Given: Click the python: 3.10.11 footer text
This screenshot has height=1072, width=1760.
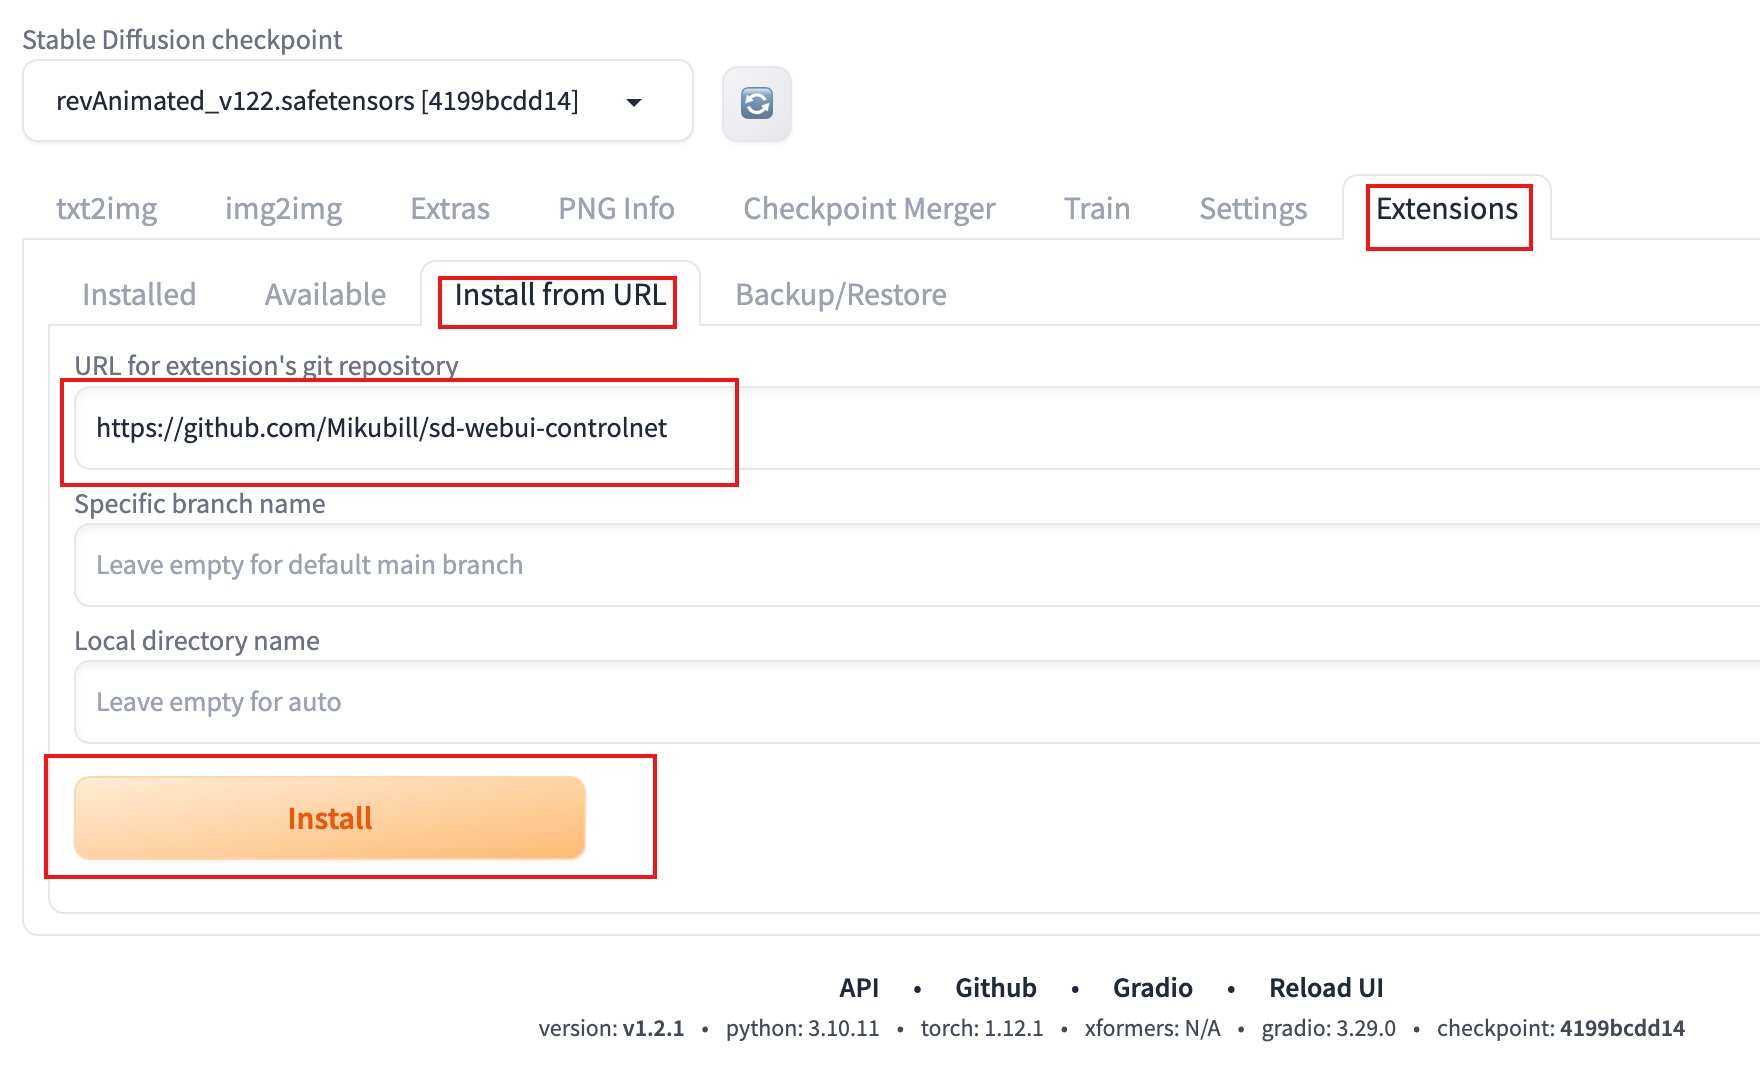Looking at the screenshot, I should (803, 1028).
